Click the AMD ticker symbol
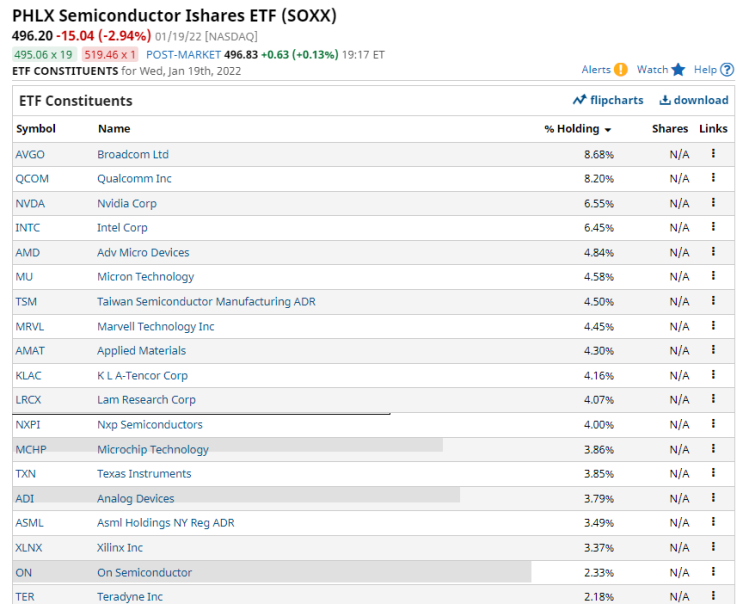The width and height of the screenshot is (743, 604). 27,252
